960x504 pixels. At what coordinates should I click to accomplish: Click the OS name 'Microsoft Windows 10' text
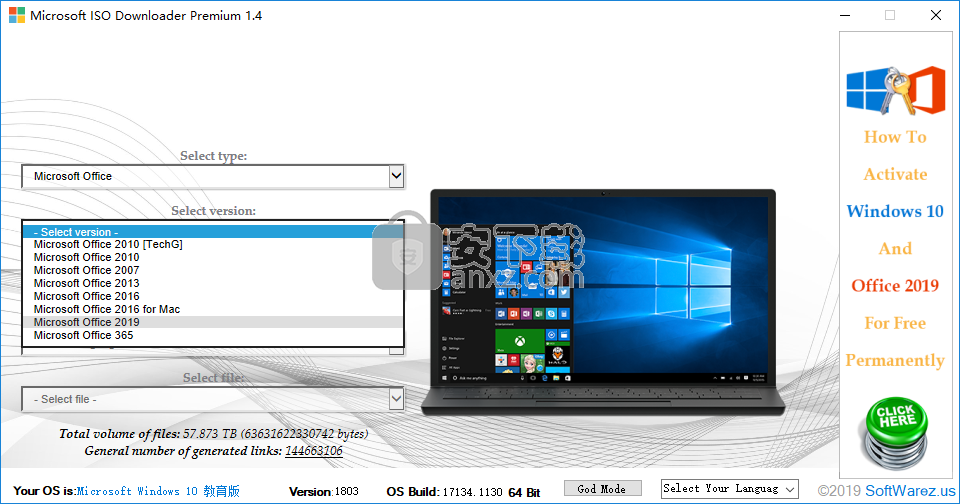point(158,491)
